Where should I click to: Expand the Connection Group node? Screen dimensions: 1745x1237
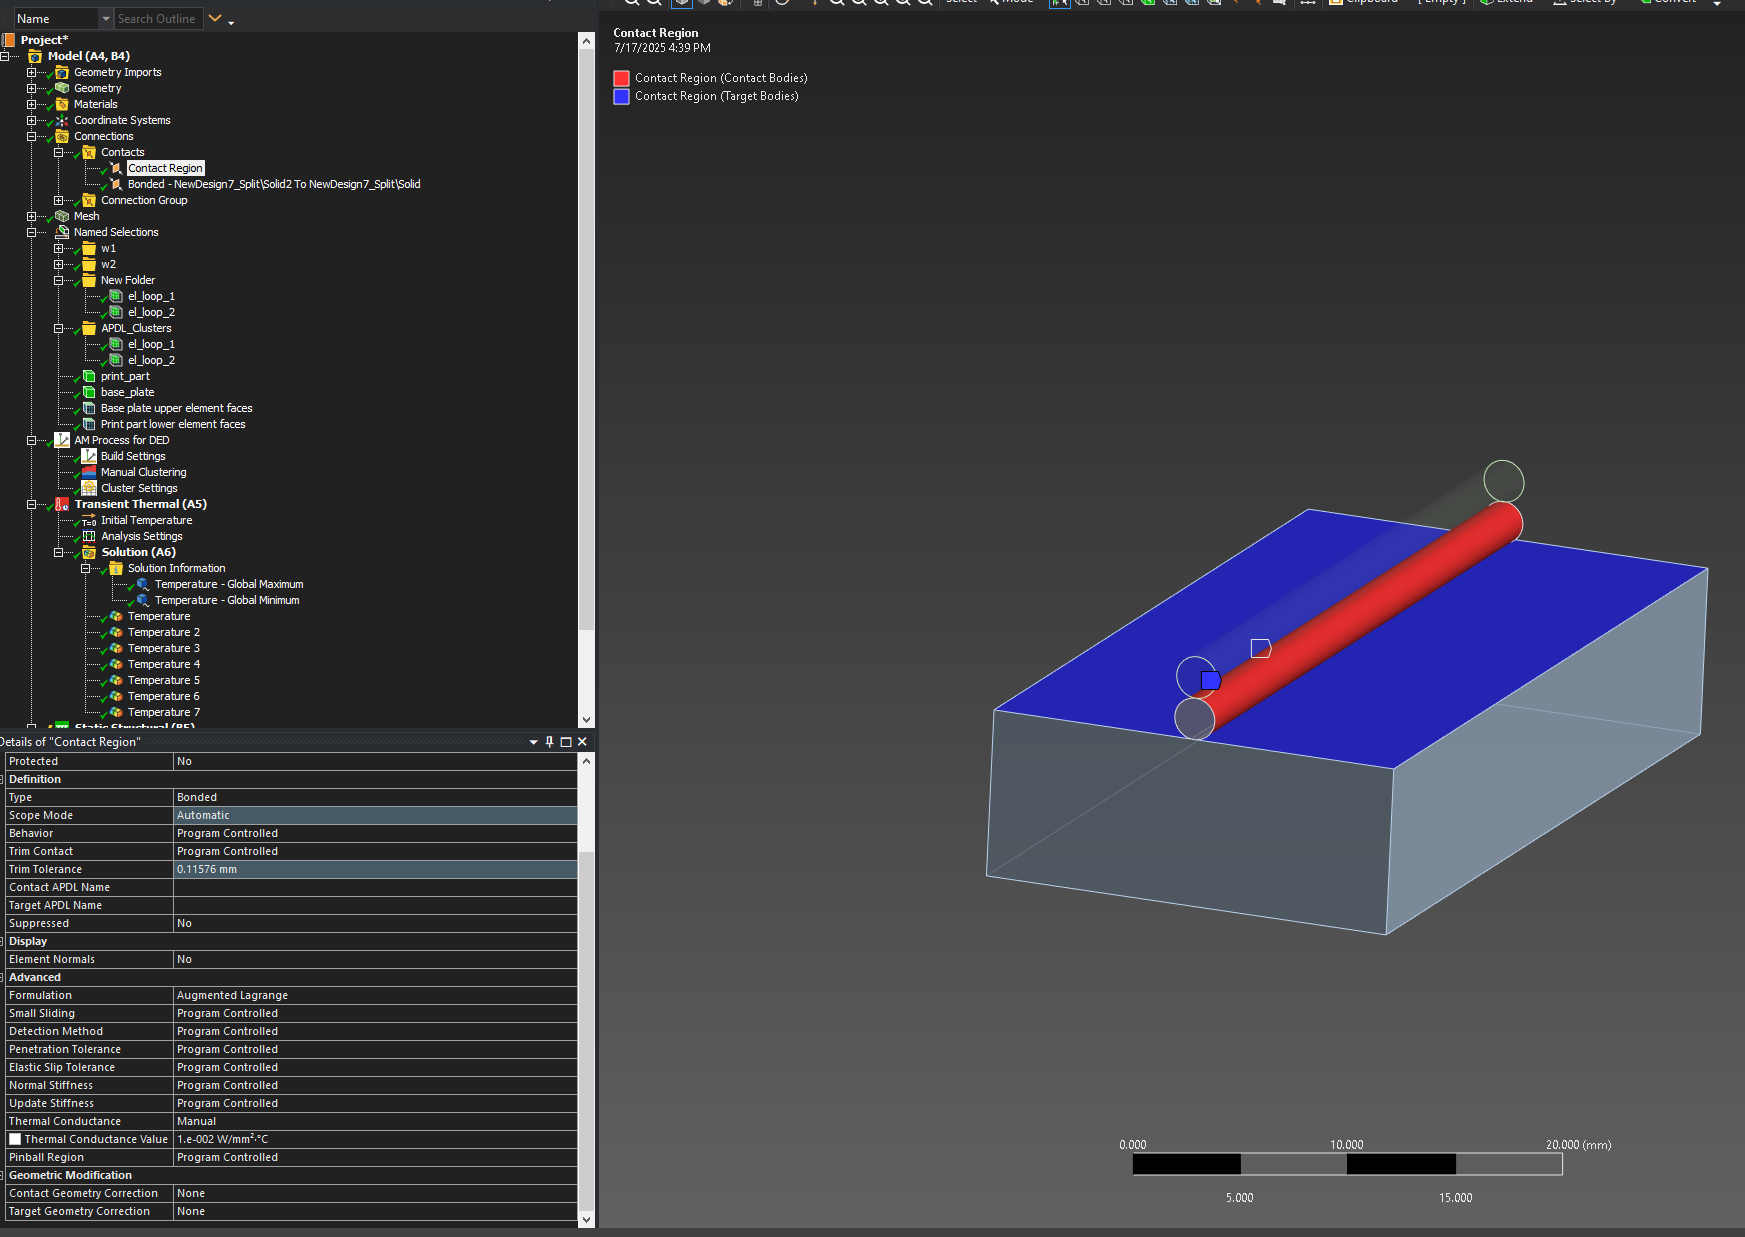pos(58,200)
